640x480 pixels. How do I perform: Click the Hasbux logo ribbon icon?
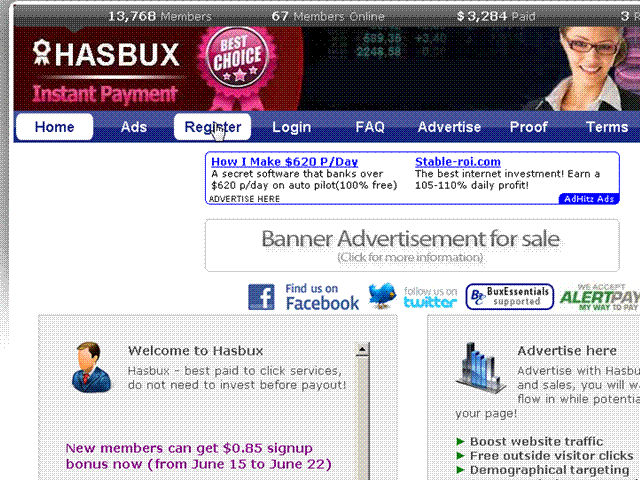[41, 53]
